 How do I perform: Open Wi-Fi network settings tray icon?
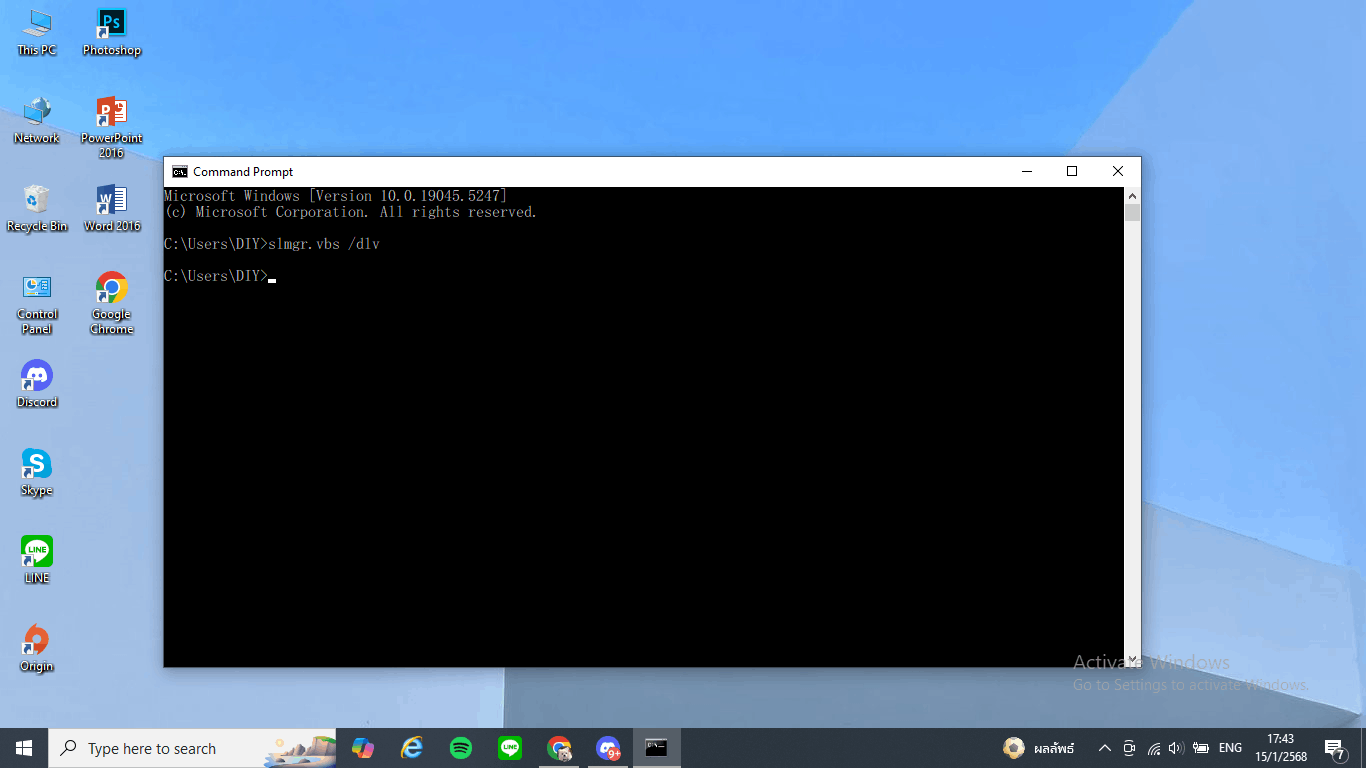(x=1153, y=748)
